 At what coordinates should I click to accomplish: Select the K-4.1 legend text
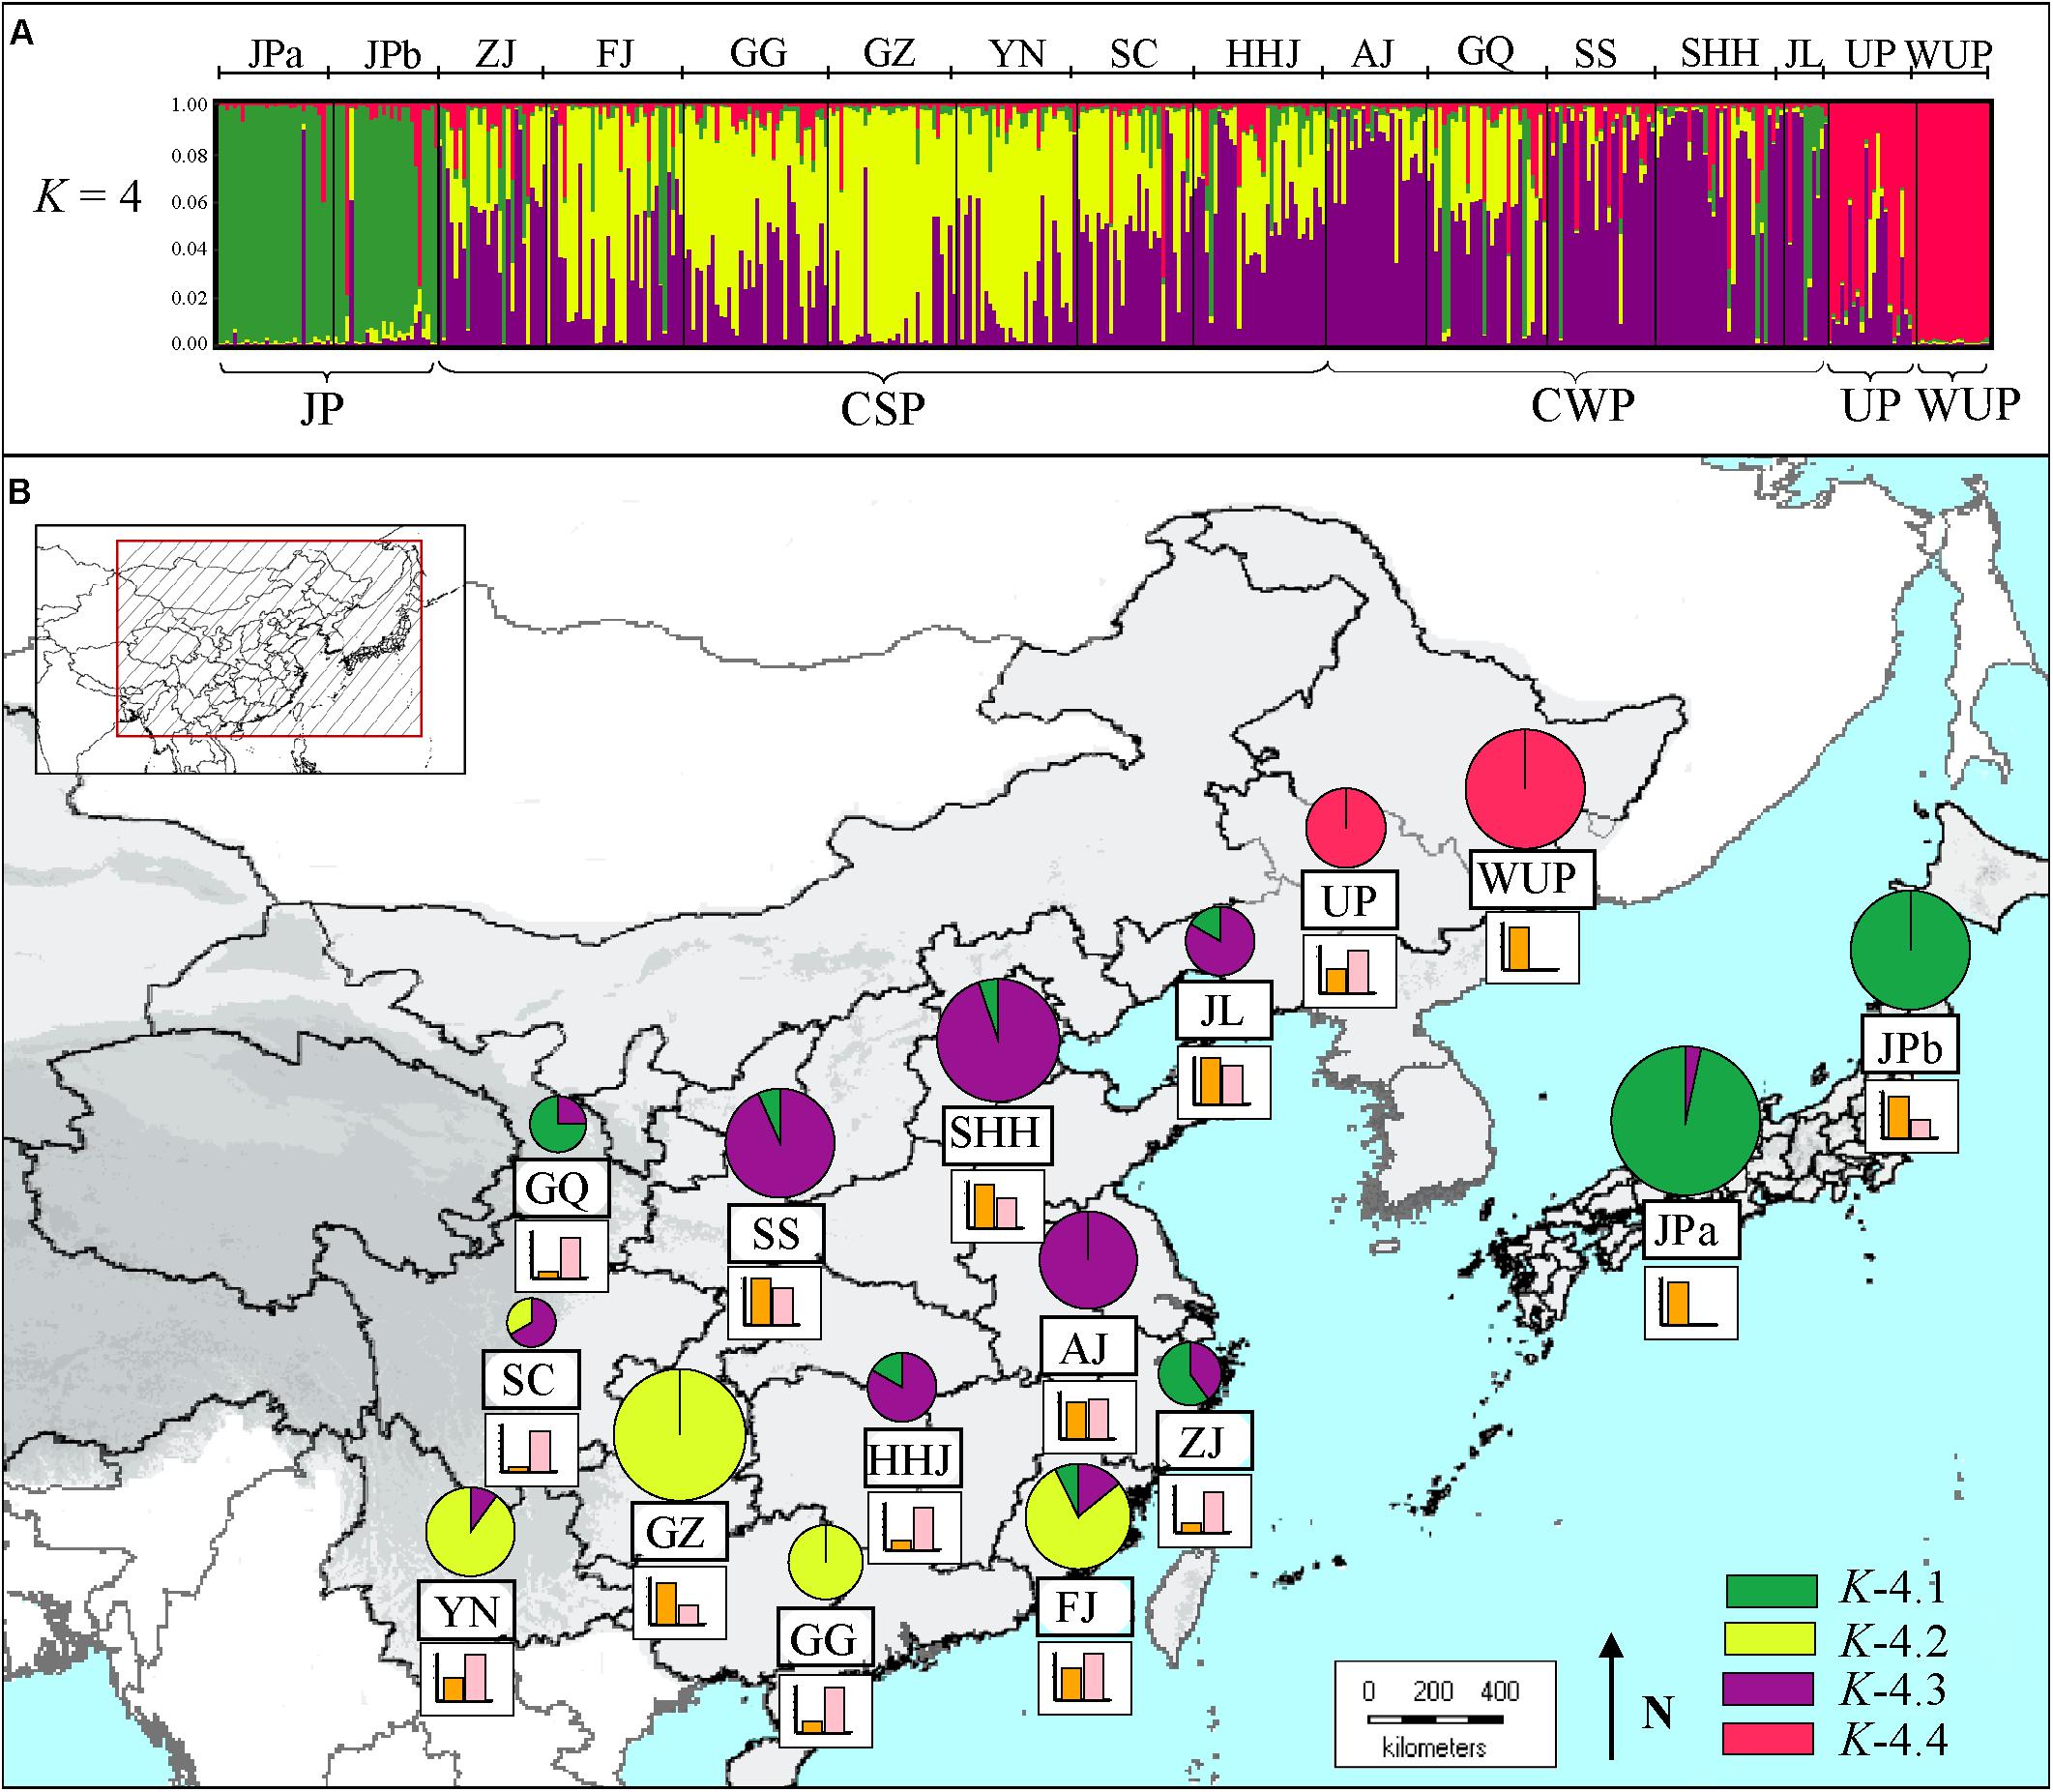(1894, 1590)
